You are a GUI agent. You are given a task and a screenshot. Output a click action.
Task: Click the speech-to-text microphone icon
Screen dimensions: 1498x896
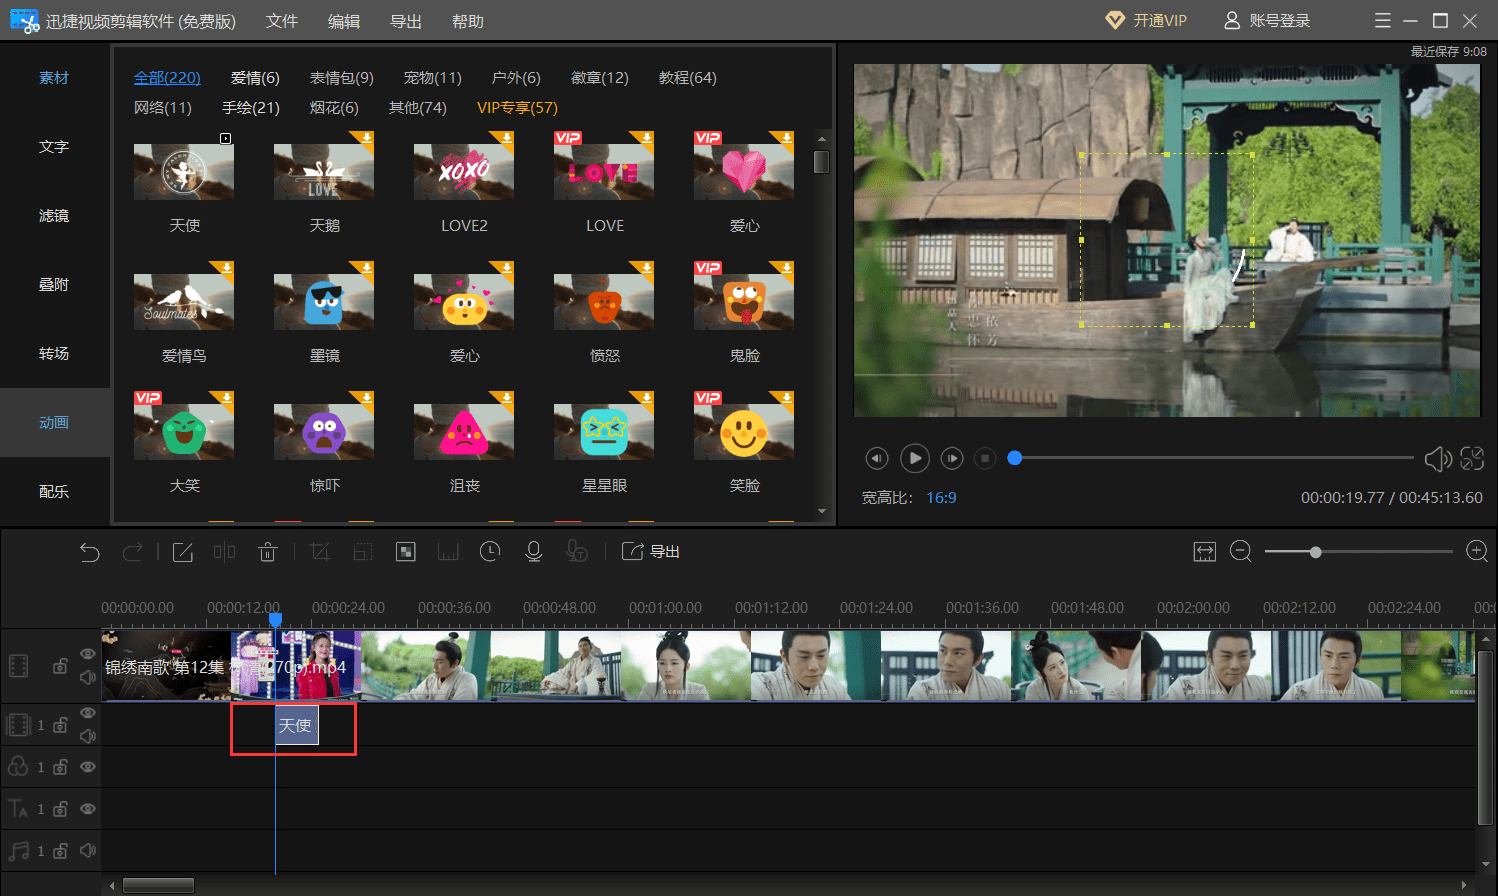577,552
